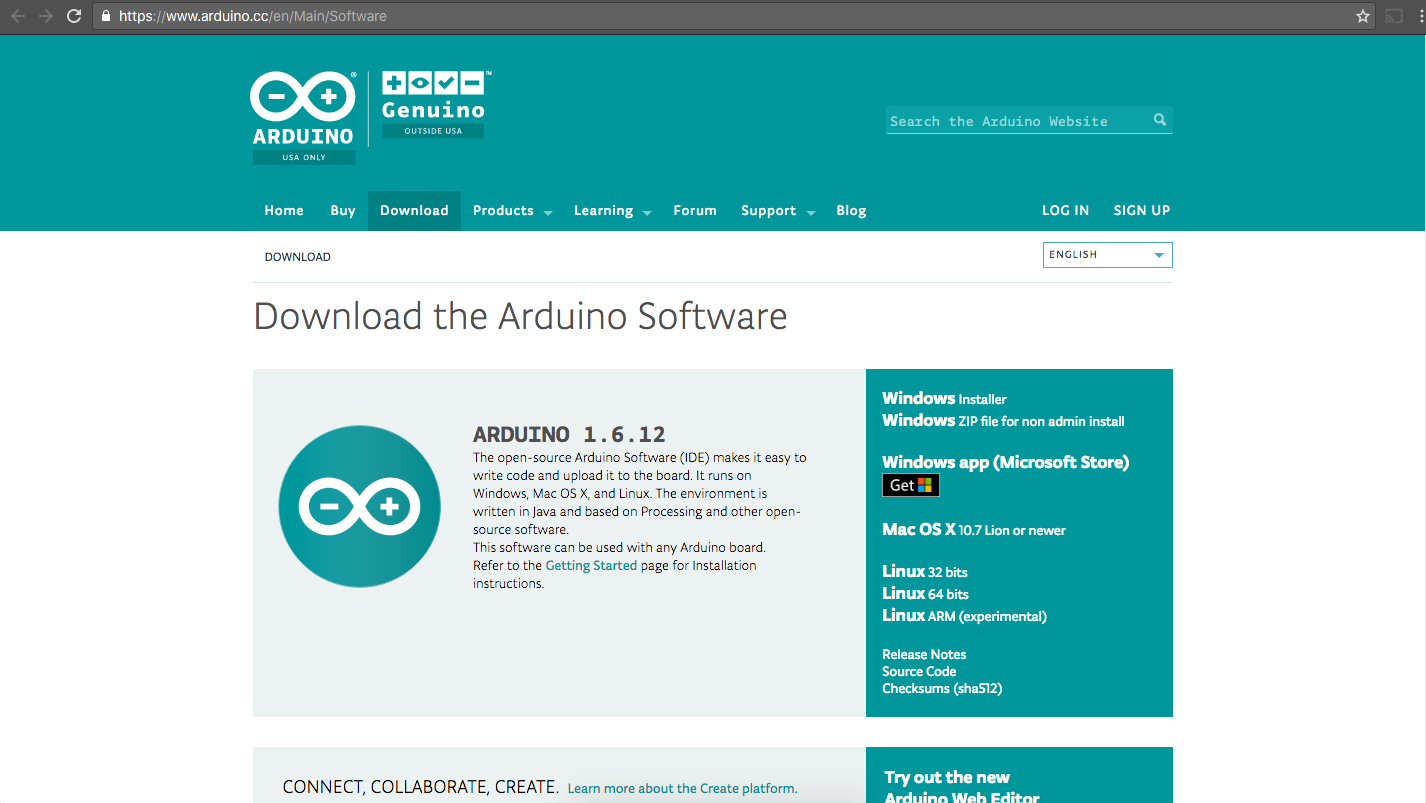This screenshot has height=803, width=1426.
Task: Click the LOG IN link
Action: point(1065,211)
